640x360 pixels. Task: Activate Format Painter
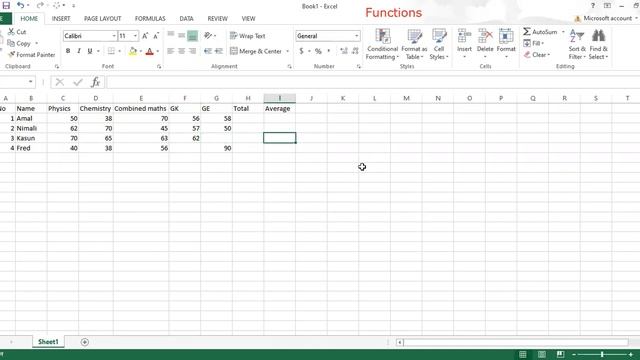pyautogui.click(x=31, y=55)
